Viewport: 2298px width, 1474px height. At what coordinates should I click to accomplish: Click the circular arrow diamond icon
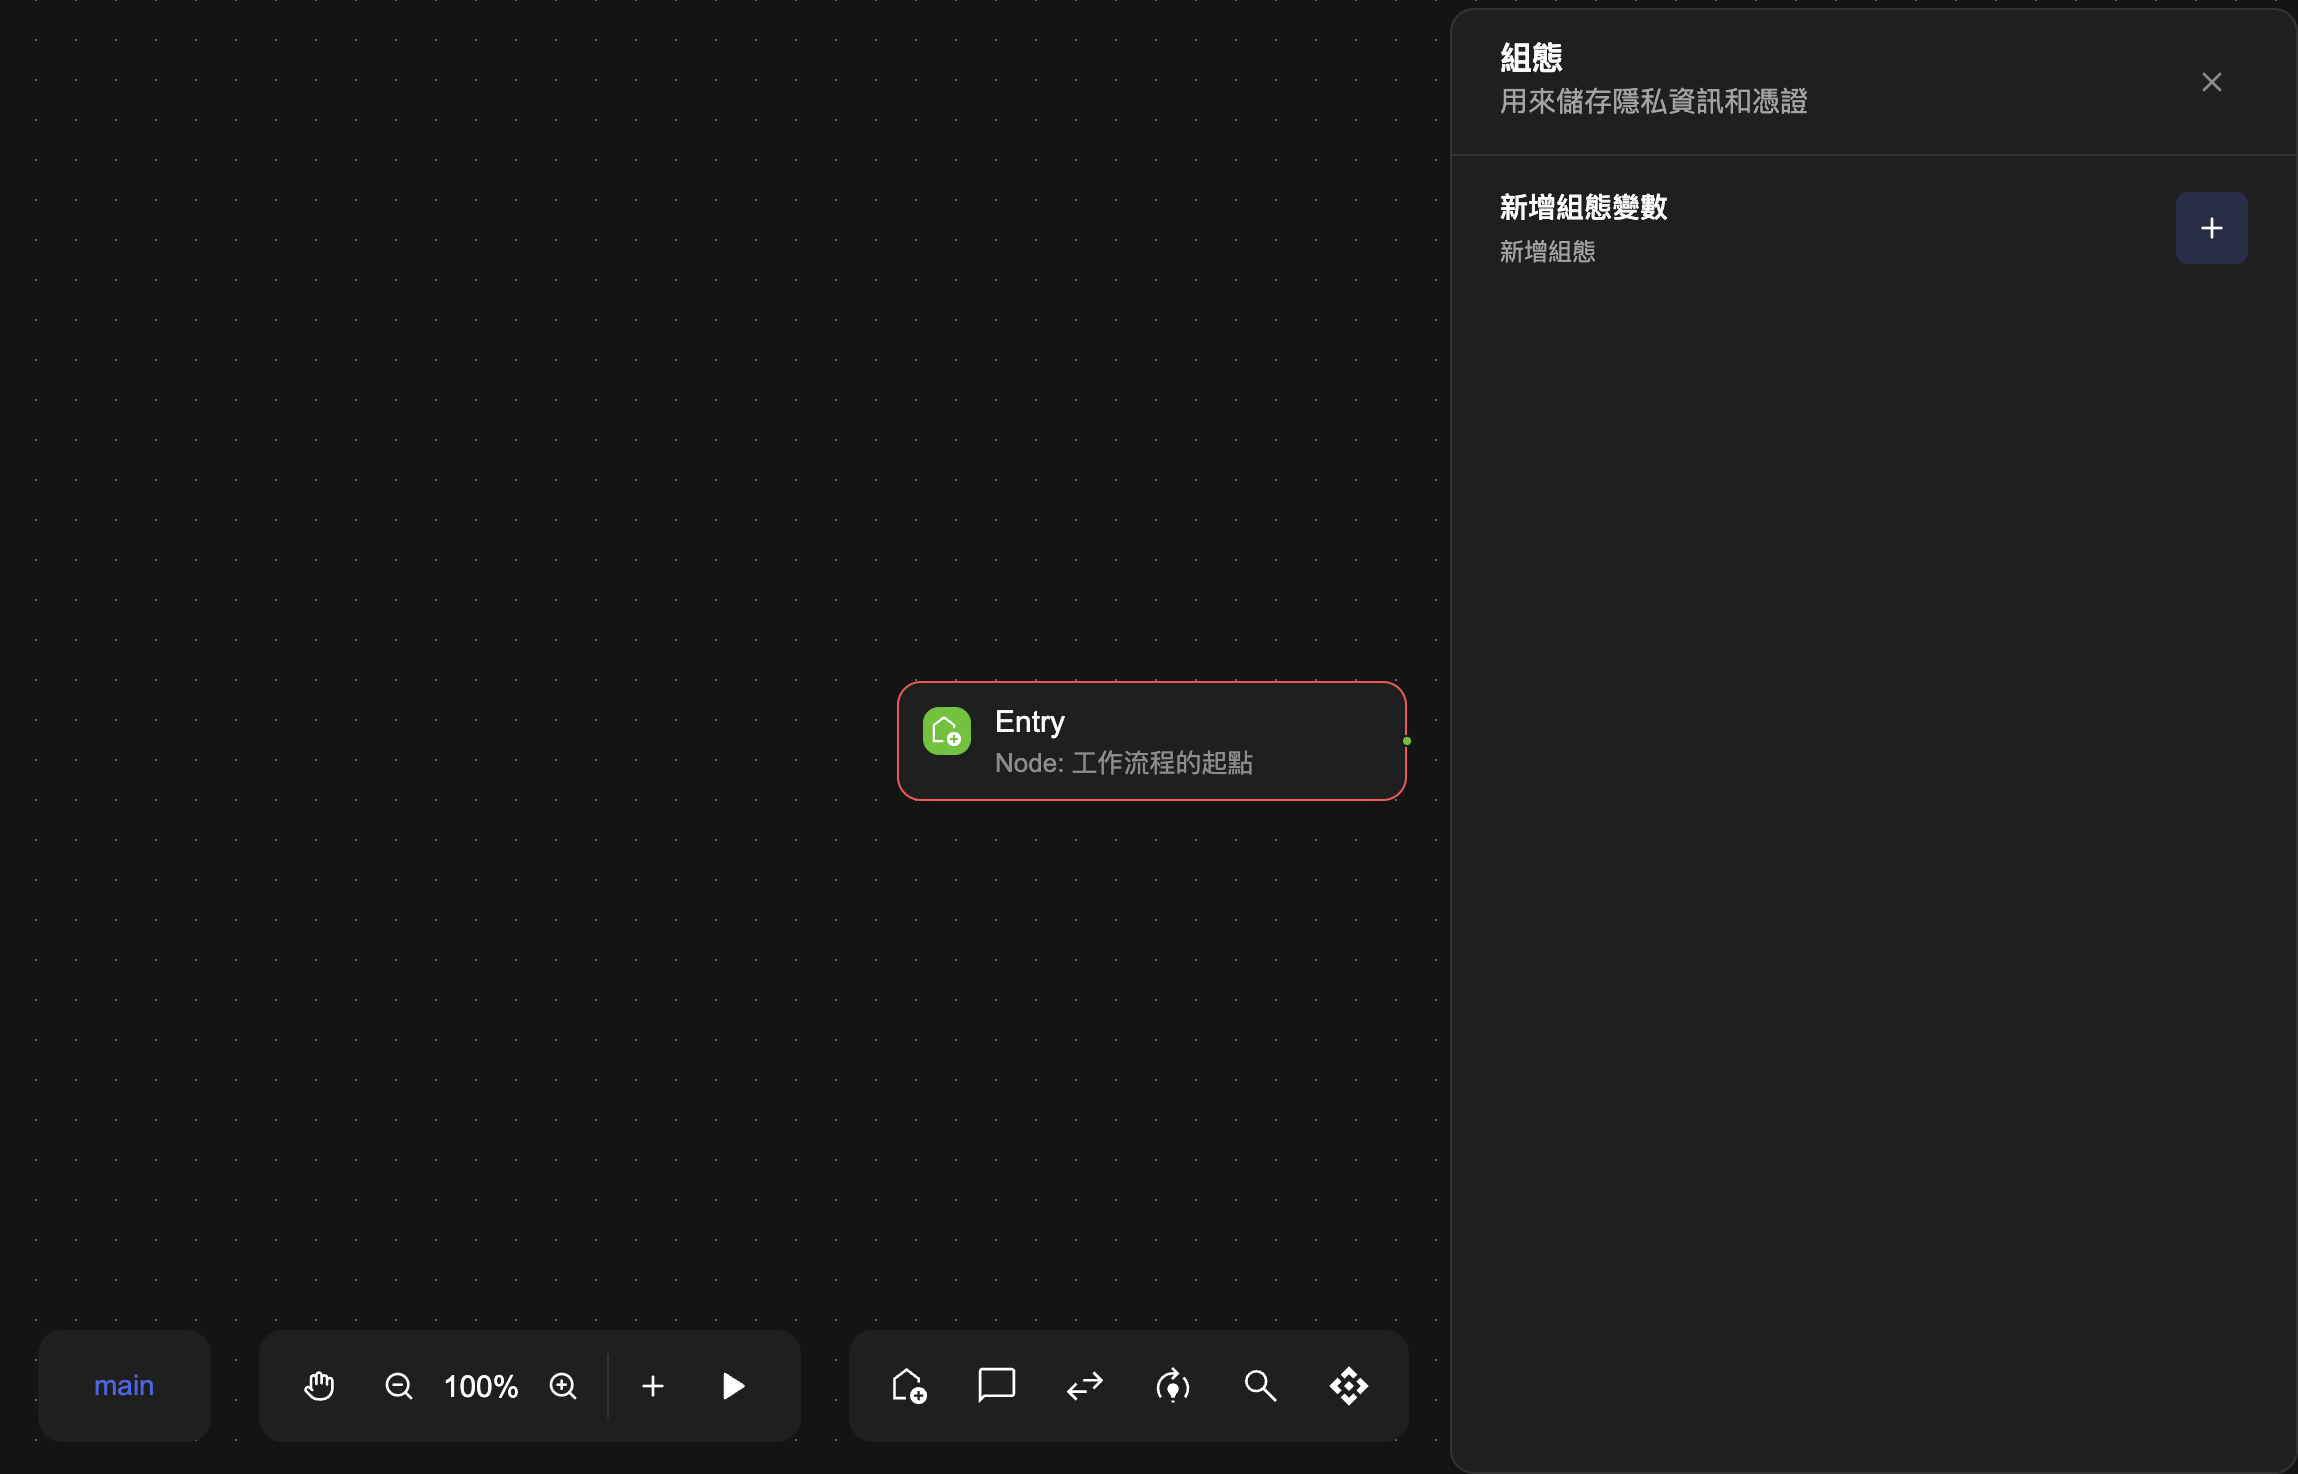click(1172, 1386)
